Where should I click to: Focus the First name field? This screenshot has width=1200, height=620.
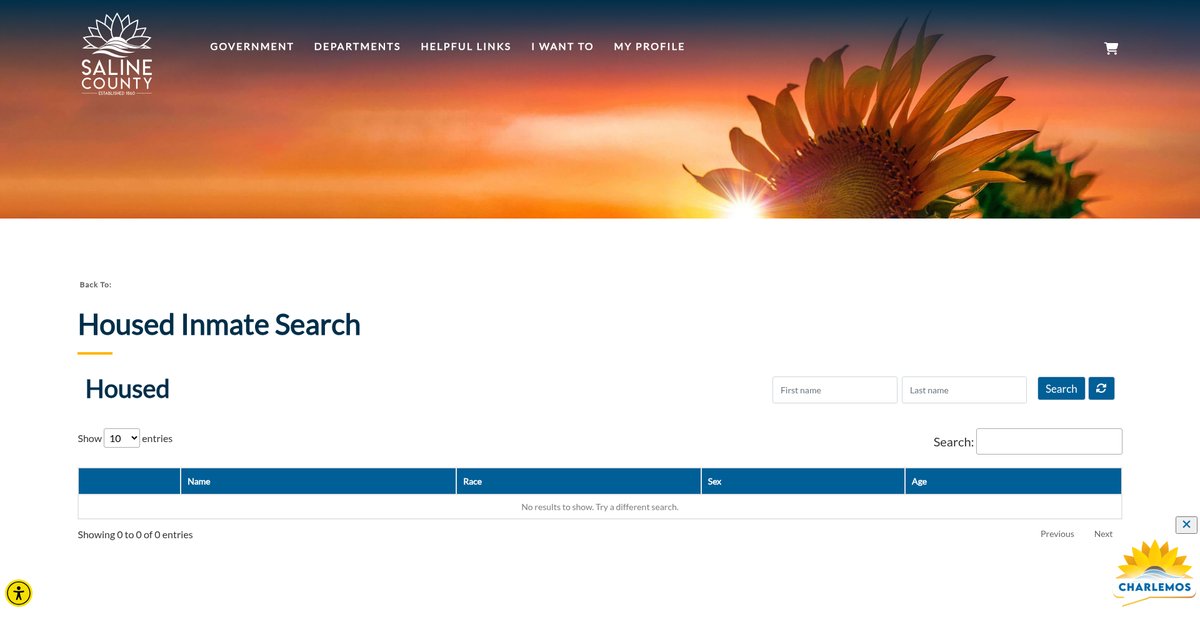pyautogui.click(x=834, y=390)
